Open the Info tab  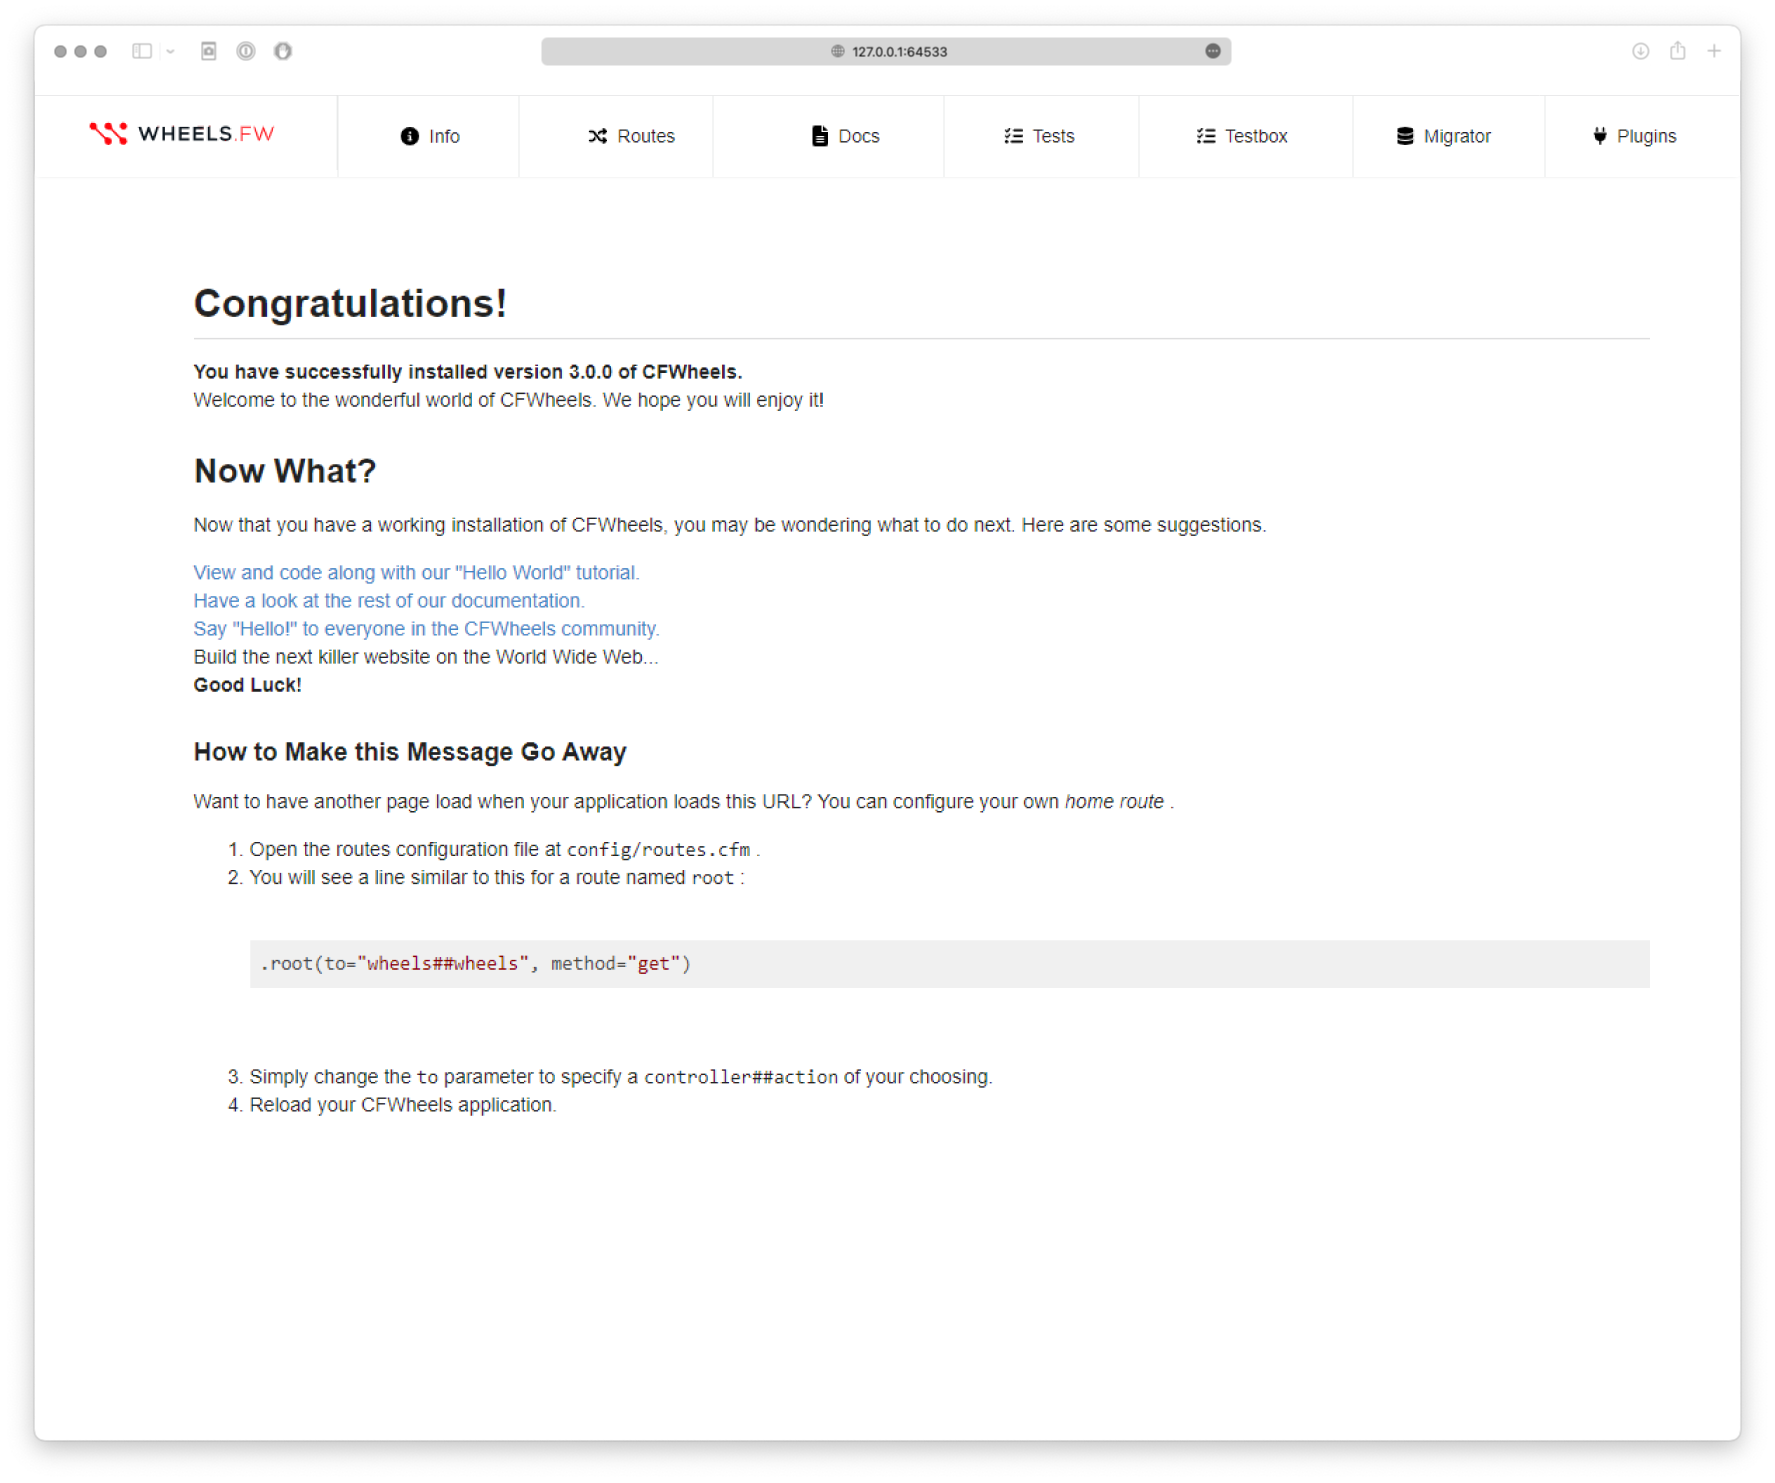[x=430, y=136]
